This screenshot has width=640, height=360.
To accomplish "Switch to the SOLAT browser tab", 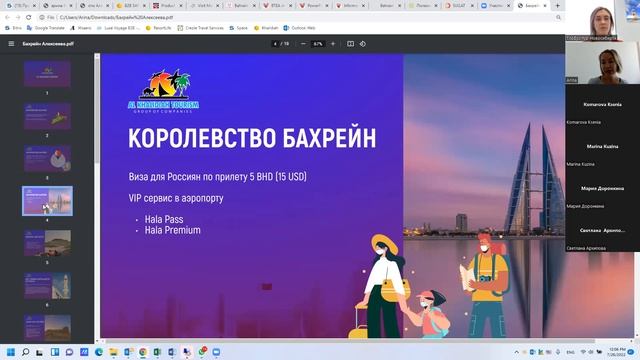I will click(x=459, y=6).
